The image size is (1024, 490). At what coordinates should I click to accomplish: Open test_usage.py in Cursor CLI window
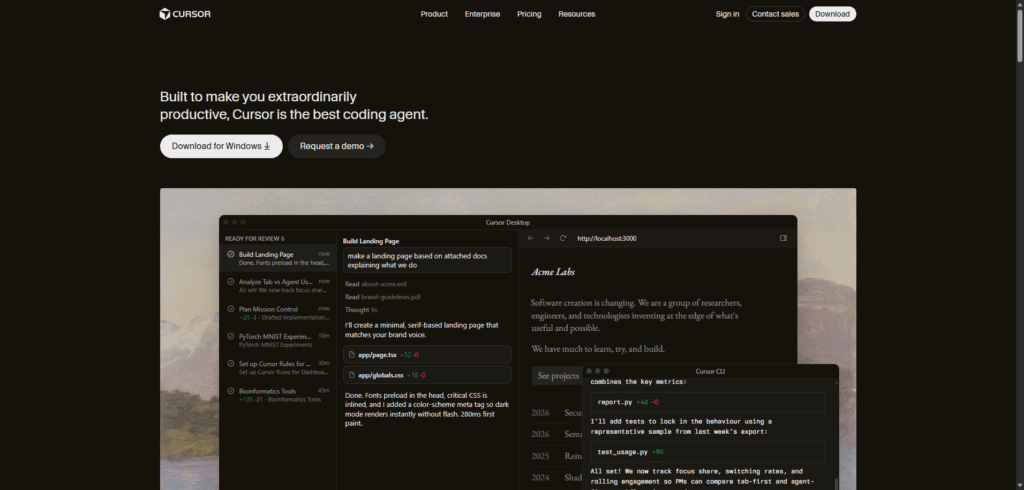tap(708, 452)
